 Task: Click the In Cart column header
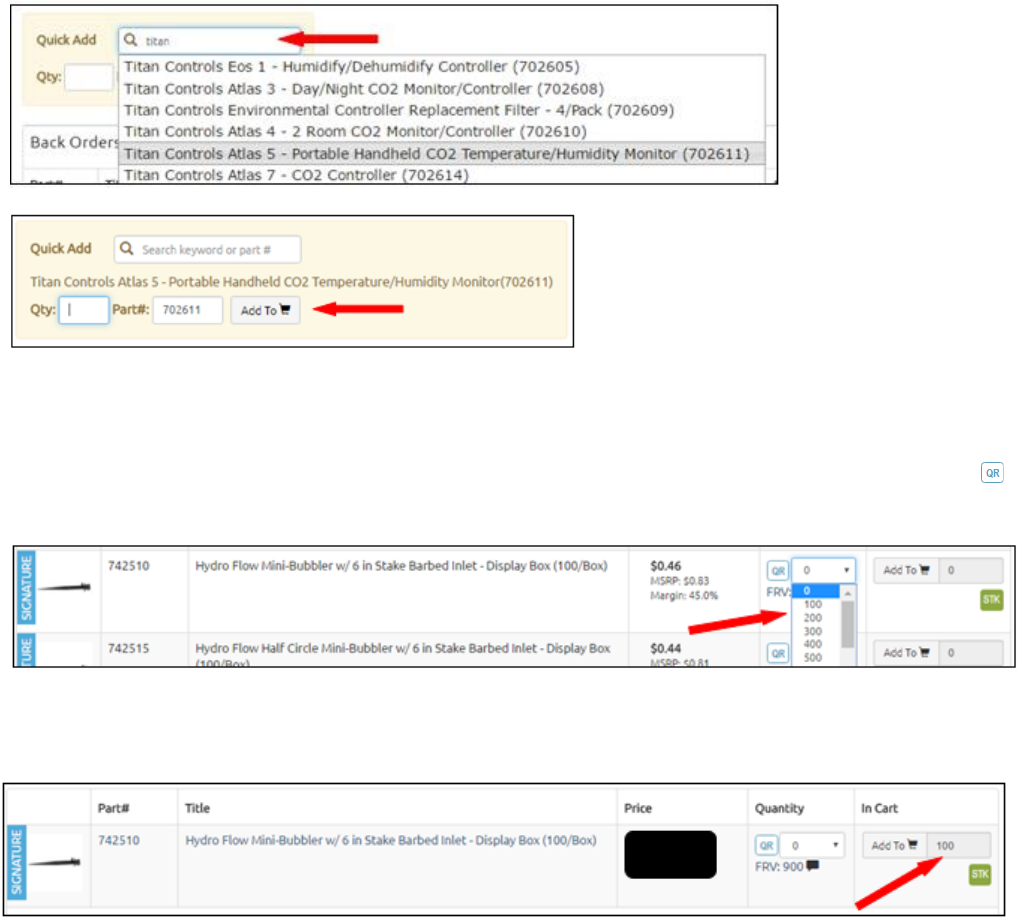coord(879,808)
